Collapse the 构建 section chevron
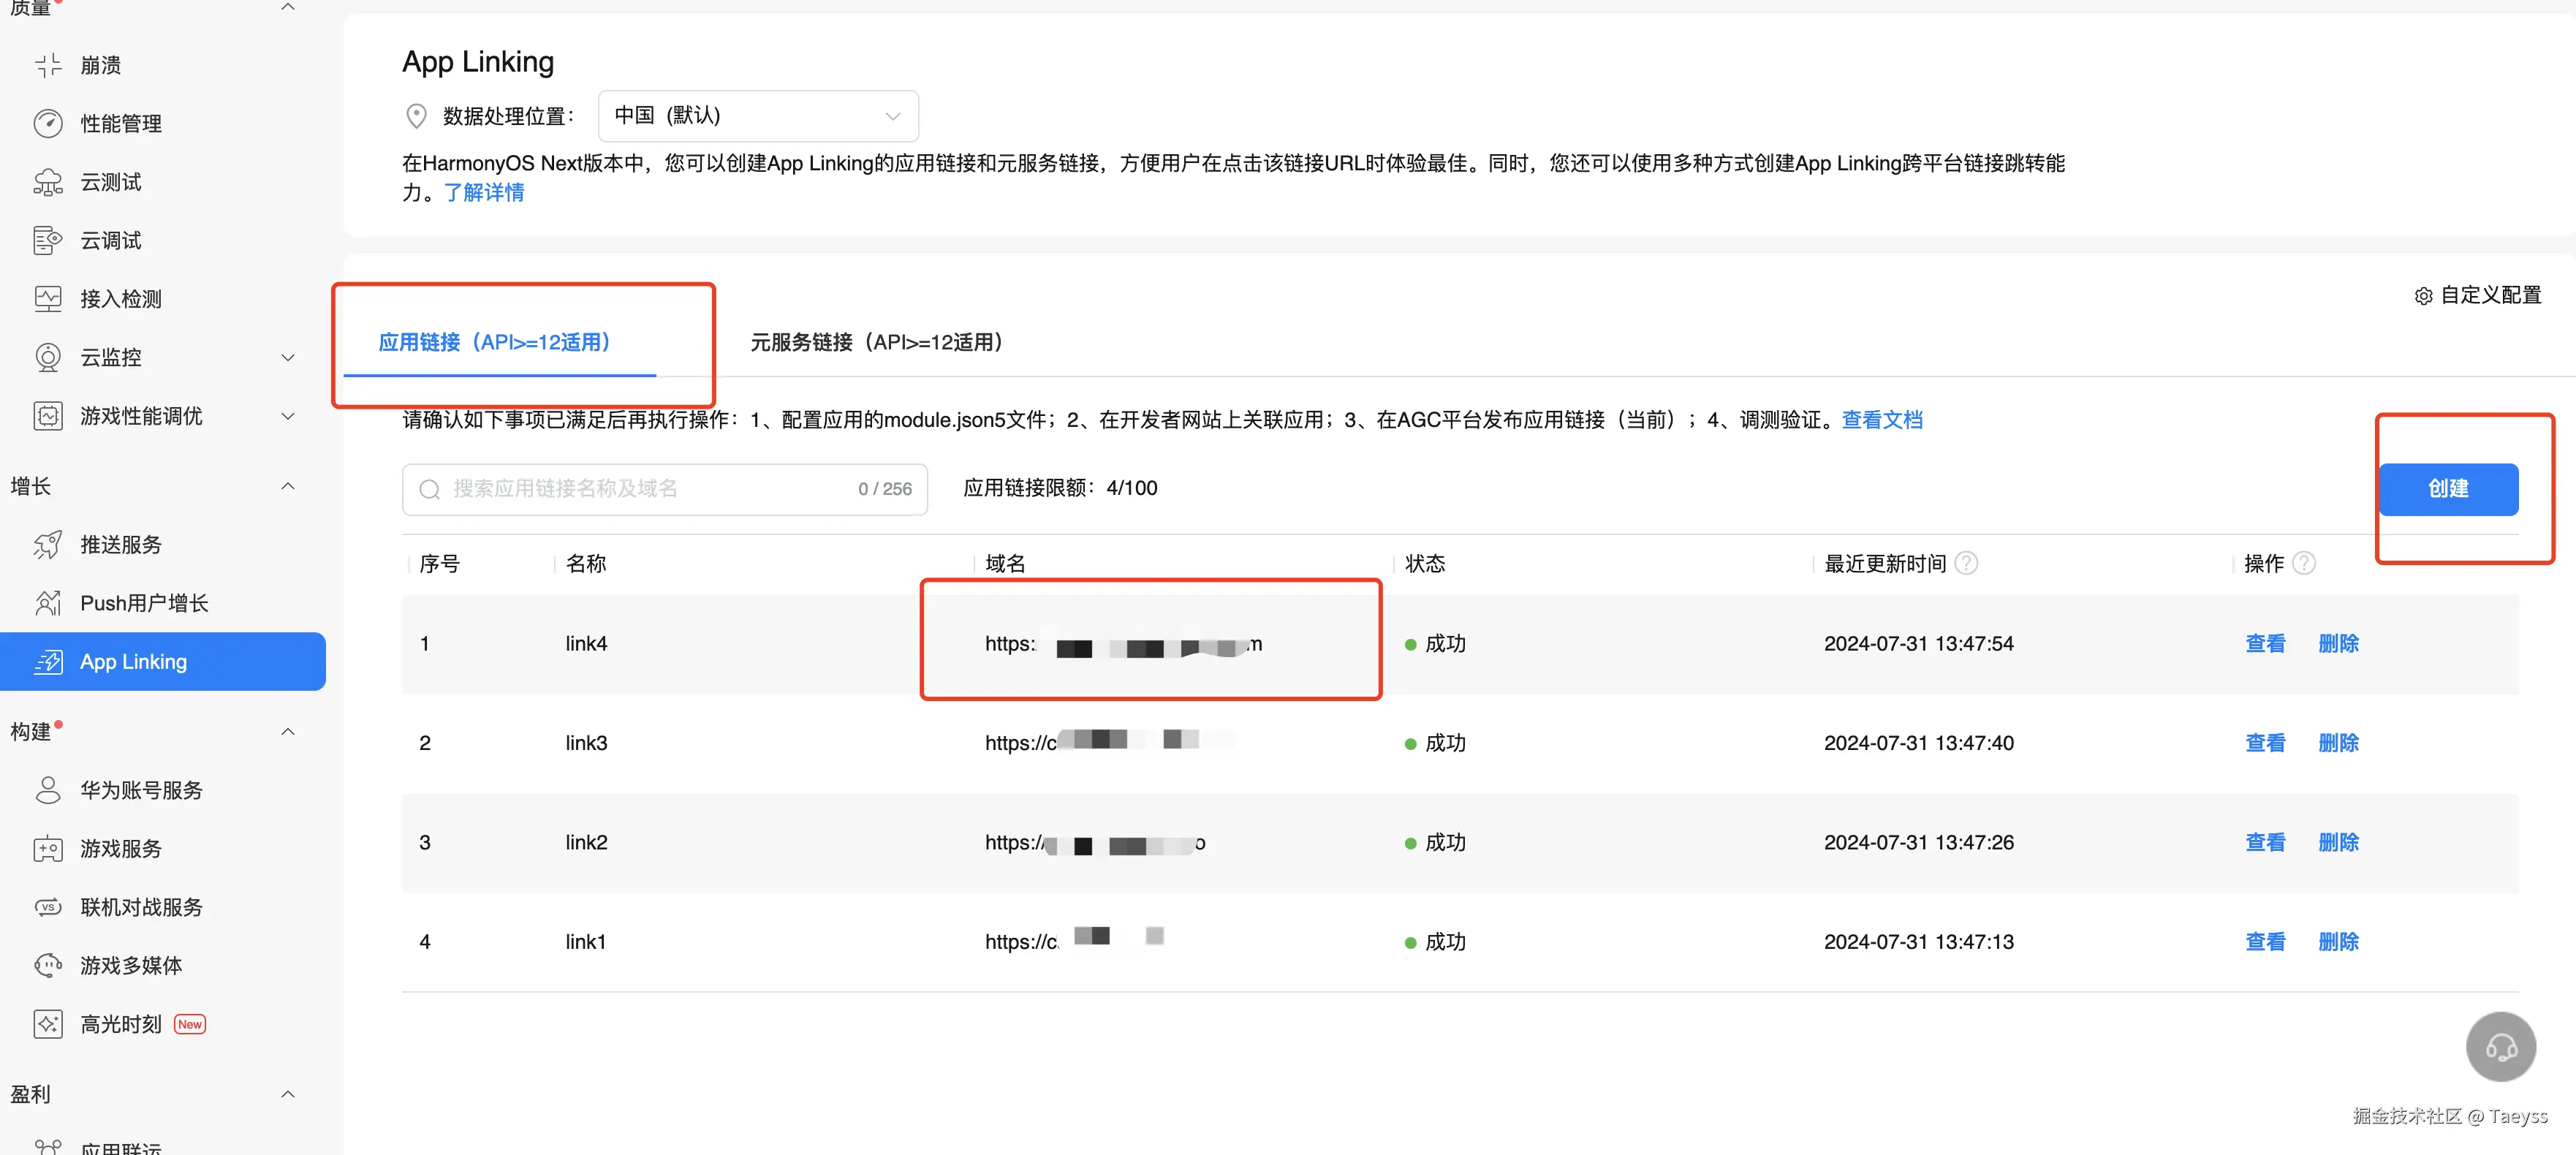The image size is (2576, 1155). [x=288, y=731]
